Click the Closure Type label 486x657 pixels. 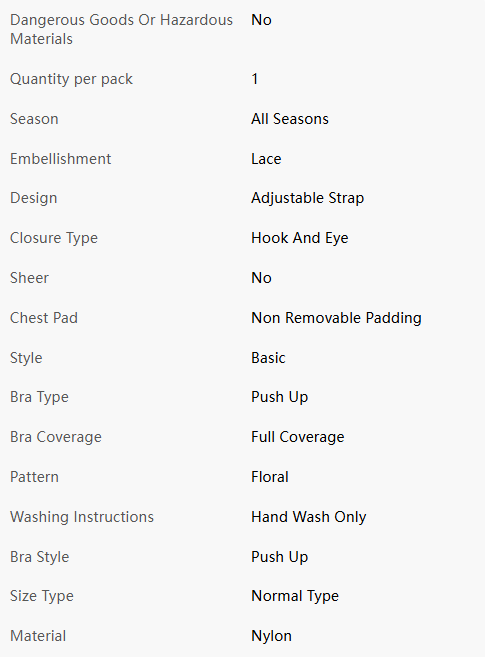pyautogui.click(x=54, y=238)
